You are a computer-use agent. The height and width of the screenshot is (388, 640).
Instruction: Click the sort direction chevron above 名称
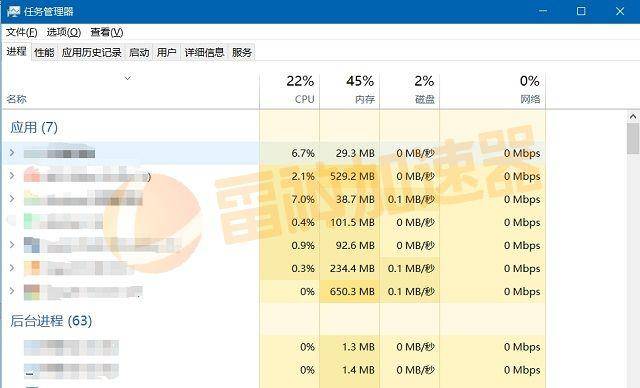pyautogui.click(x=128, y=78)
